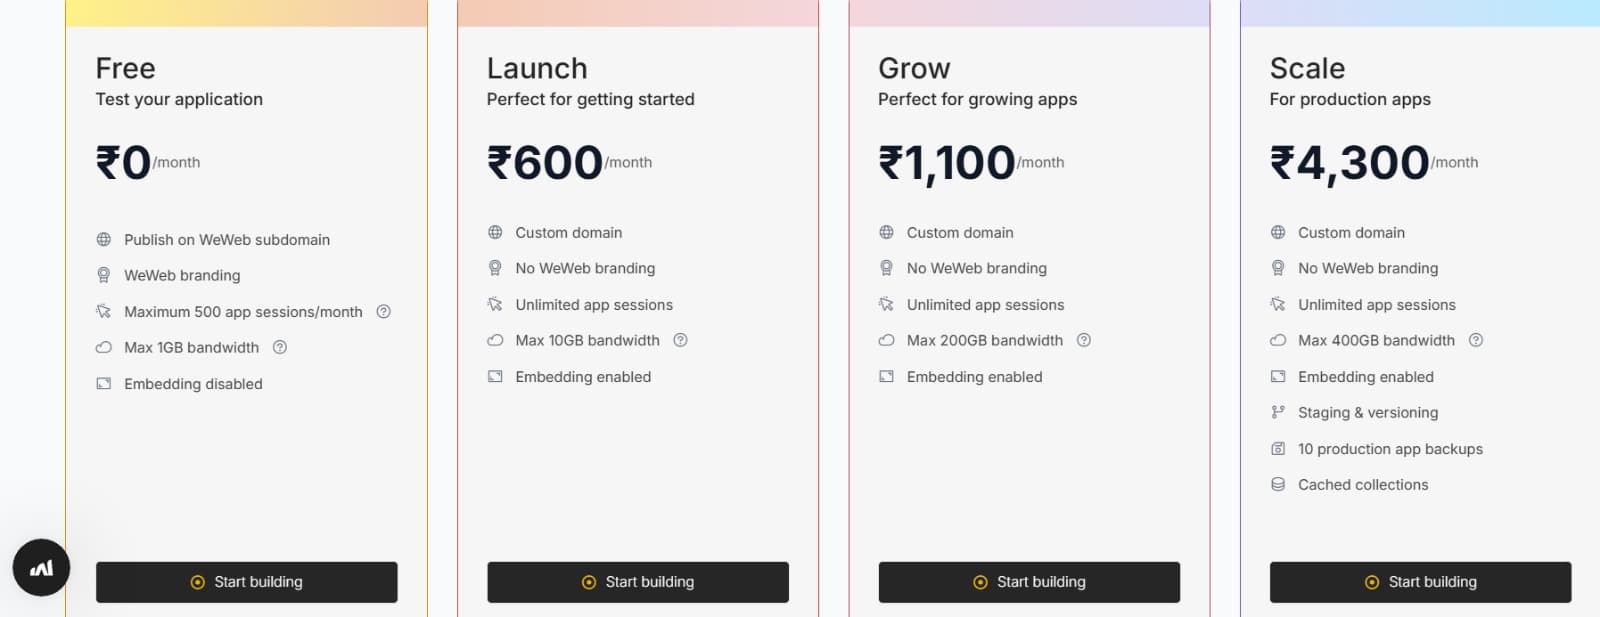The width and height of the screenshot is (1600, 617).
Task: Open the tooltip beside Max 1GB bandwidth in Free plan
Action: click(x=280, y=347)
